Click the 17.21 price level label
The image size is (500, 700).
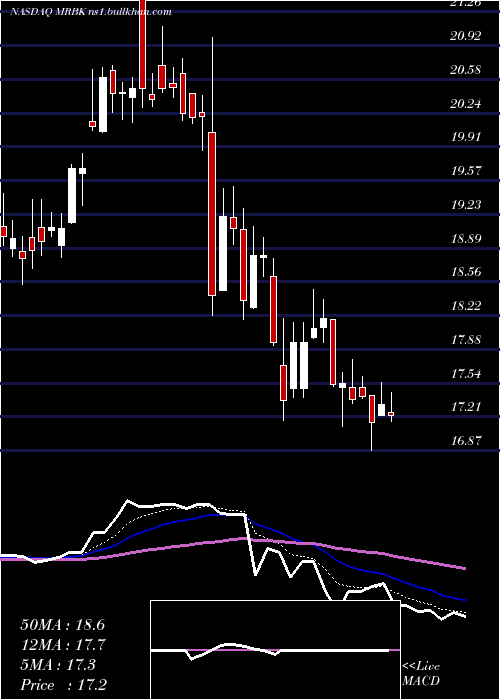click(x=466, y=406)
